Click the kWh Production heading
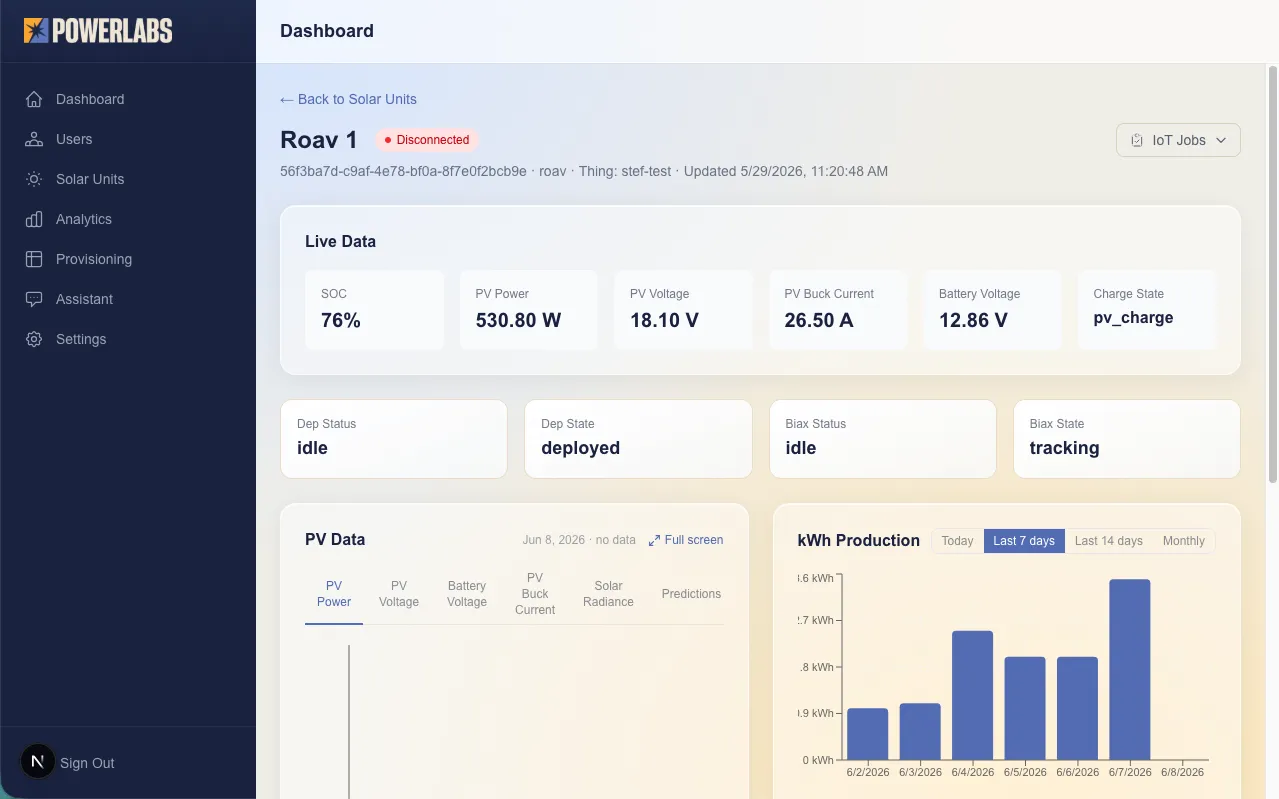1279x799 pixels. coord(859,540)
